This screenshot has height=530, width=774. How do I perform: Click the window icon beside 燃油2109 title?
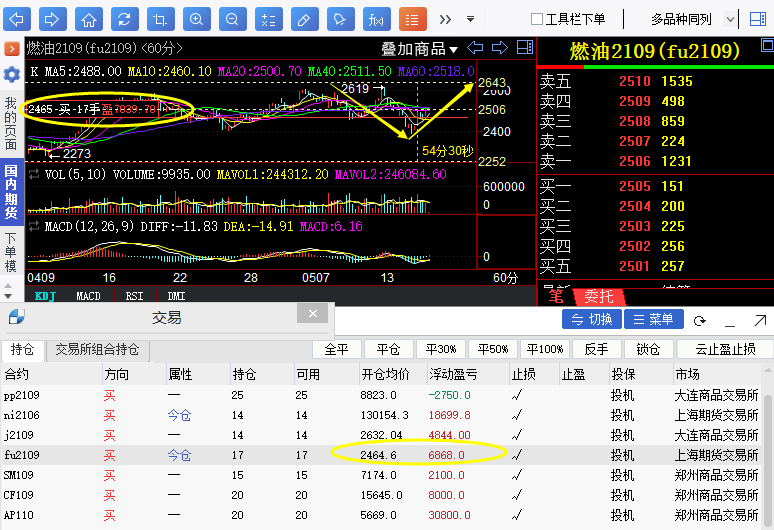(768, 45)
